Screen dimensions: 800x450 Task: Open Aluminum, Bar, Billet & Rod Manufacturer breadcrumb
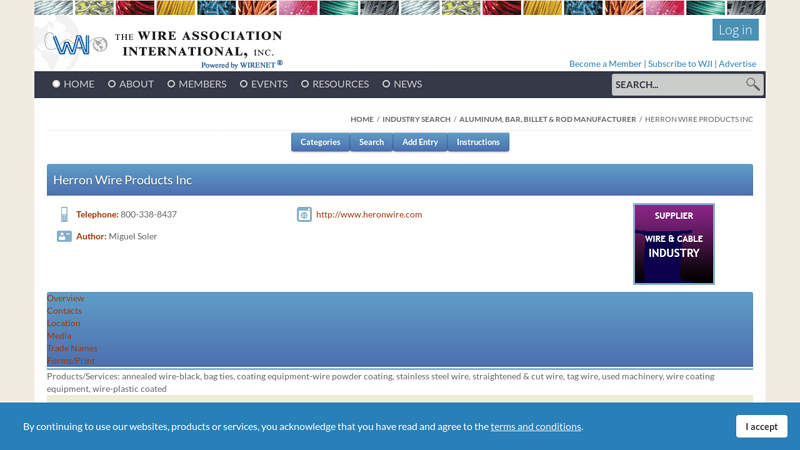[x=547, y=119]
